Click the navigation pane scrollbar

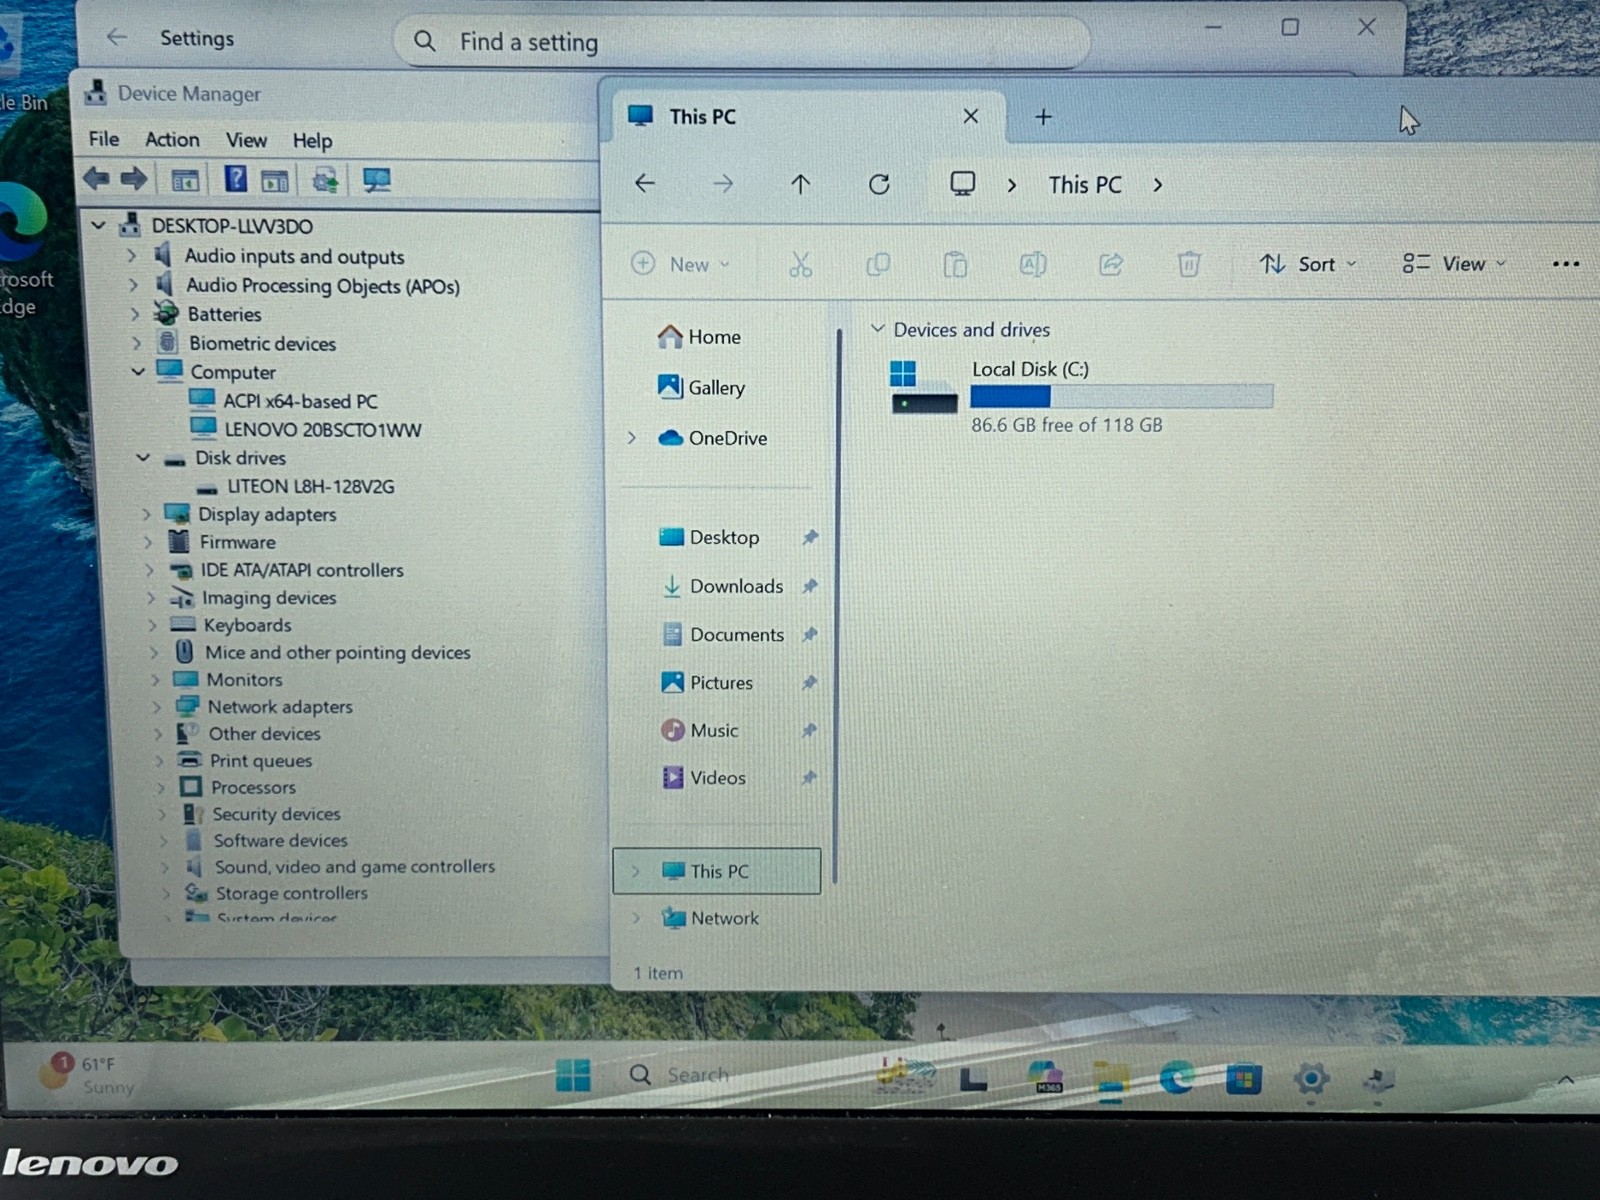pyautogui.click(x=838, y=605)
